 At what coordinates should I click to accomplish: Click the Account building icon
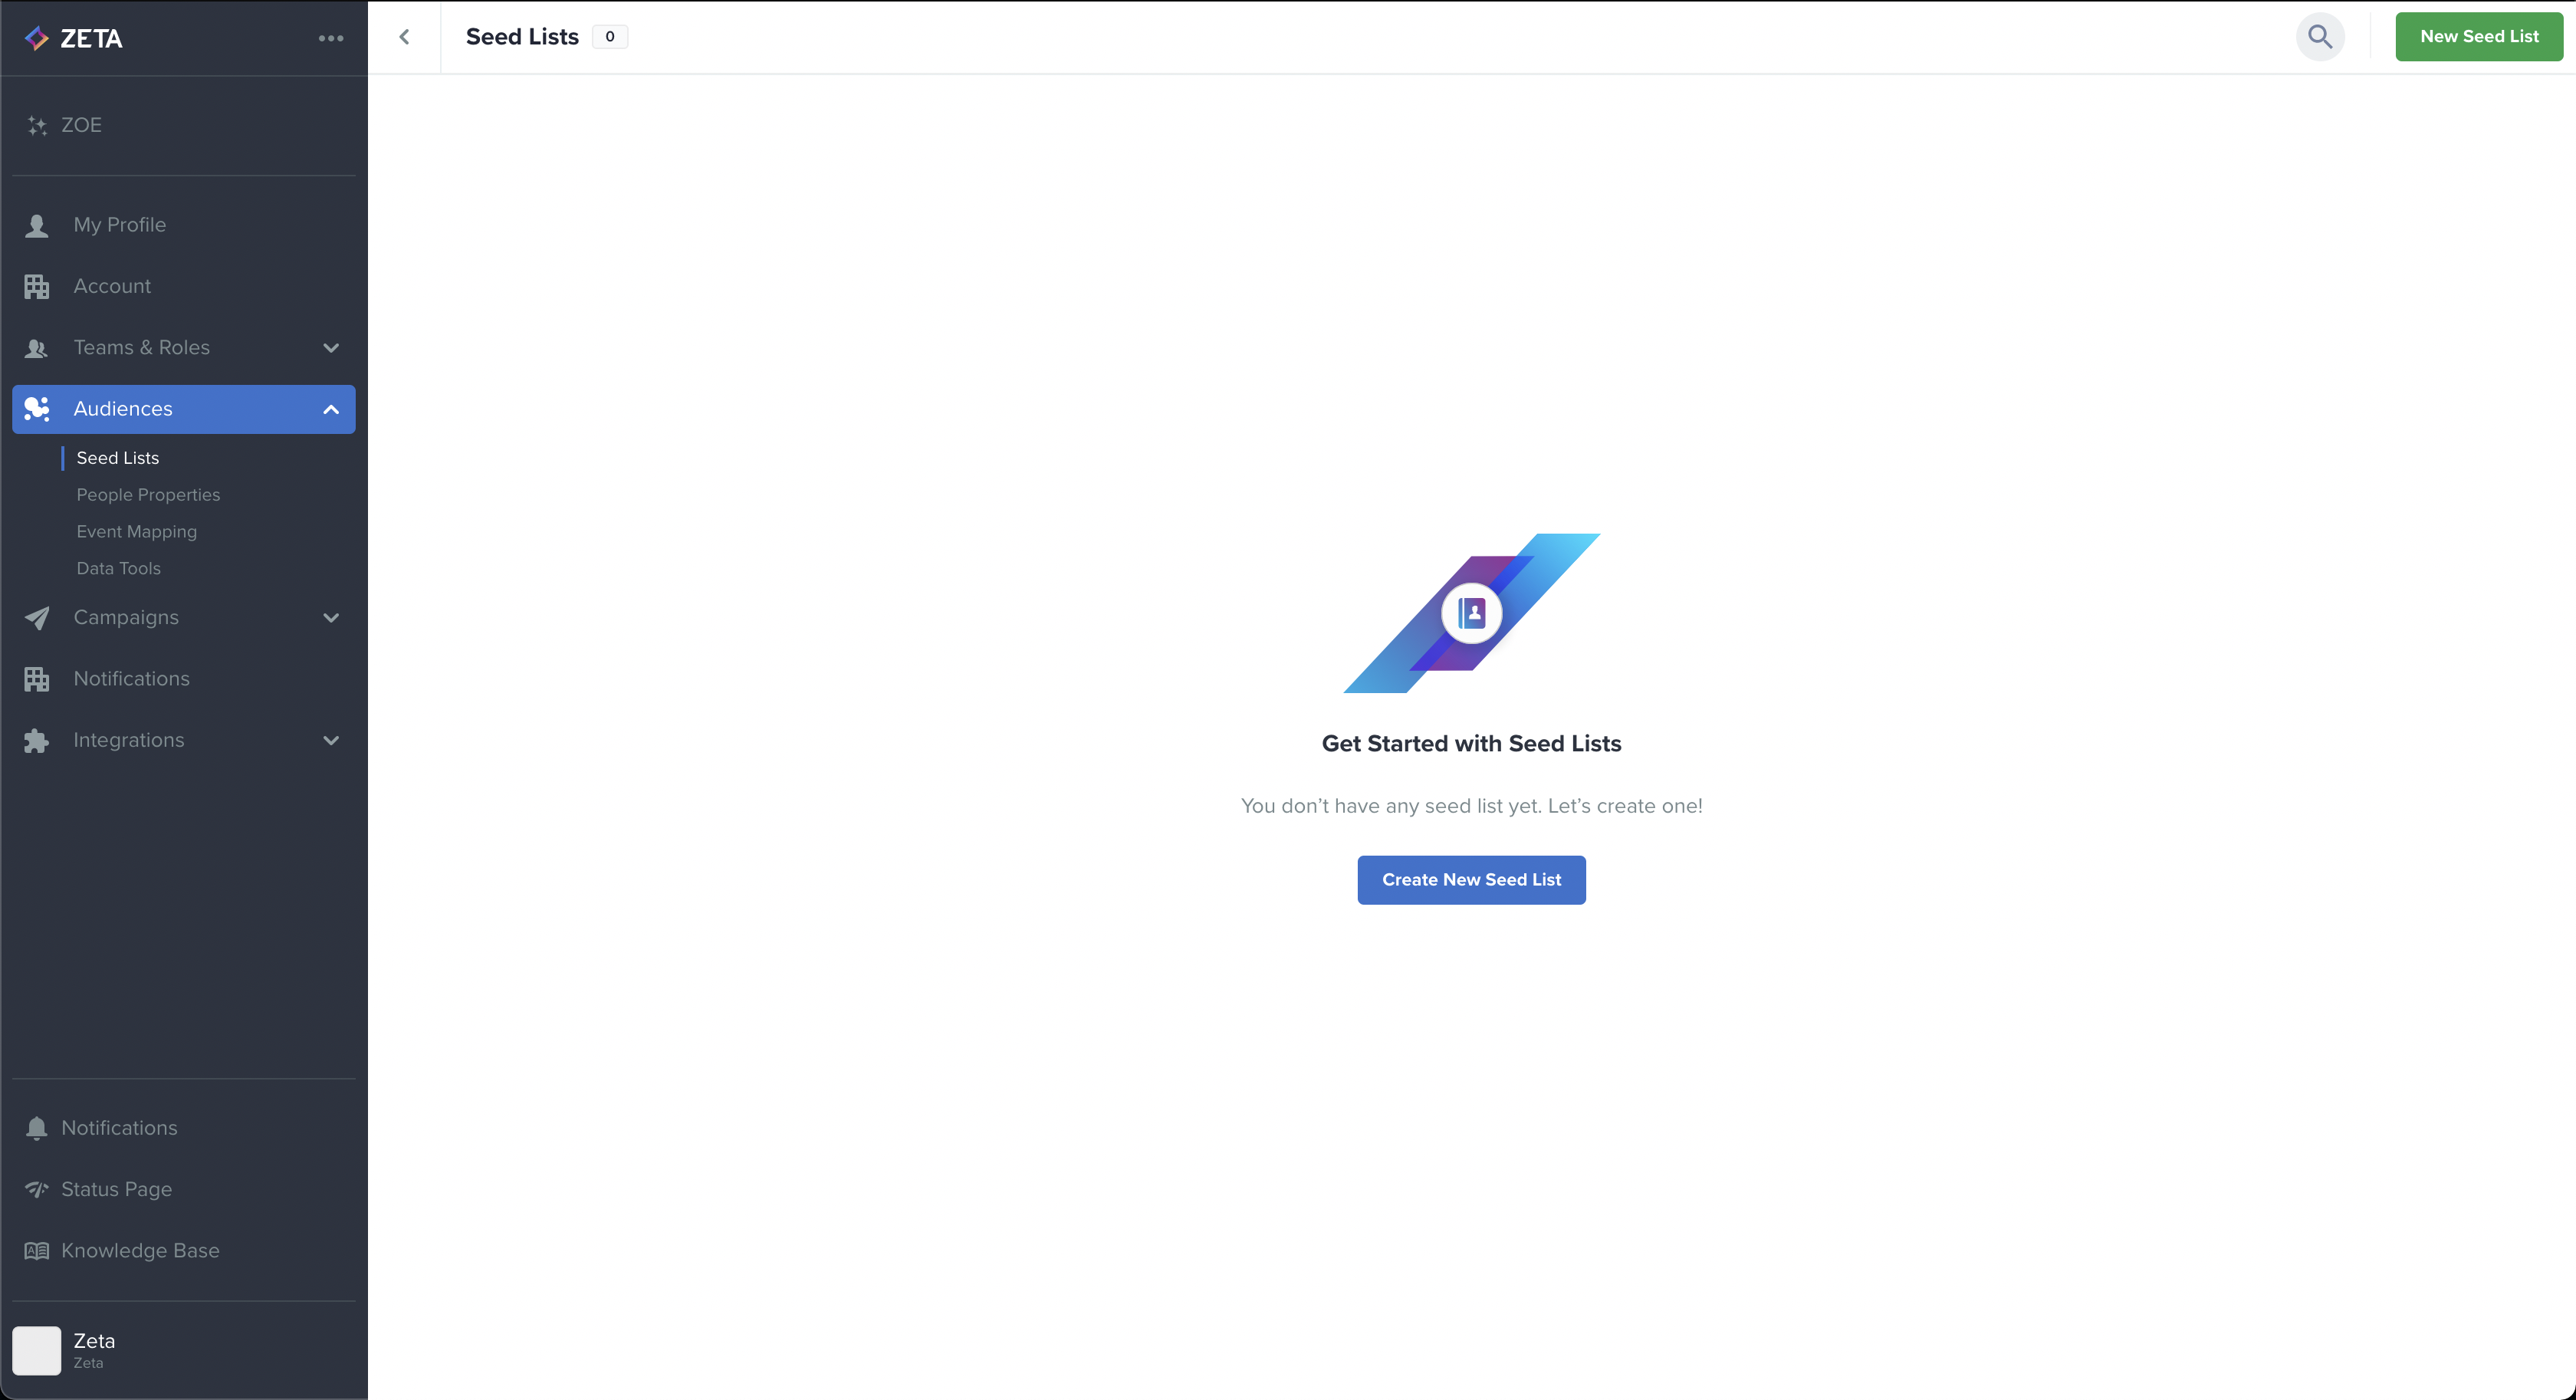tap(37, 287)
